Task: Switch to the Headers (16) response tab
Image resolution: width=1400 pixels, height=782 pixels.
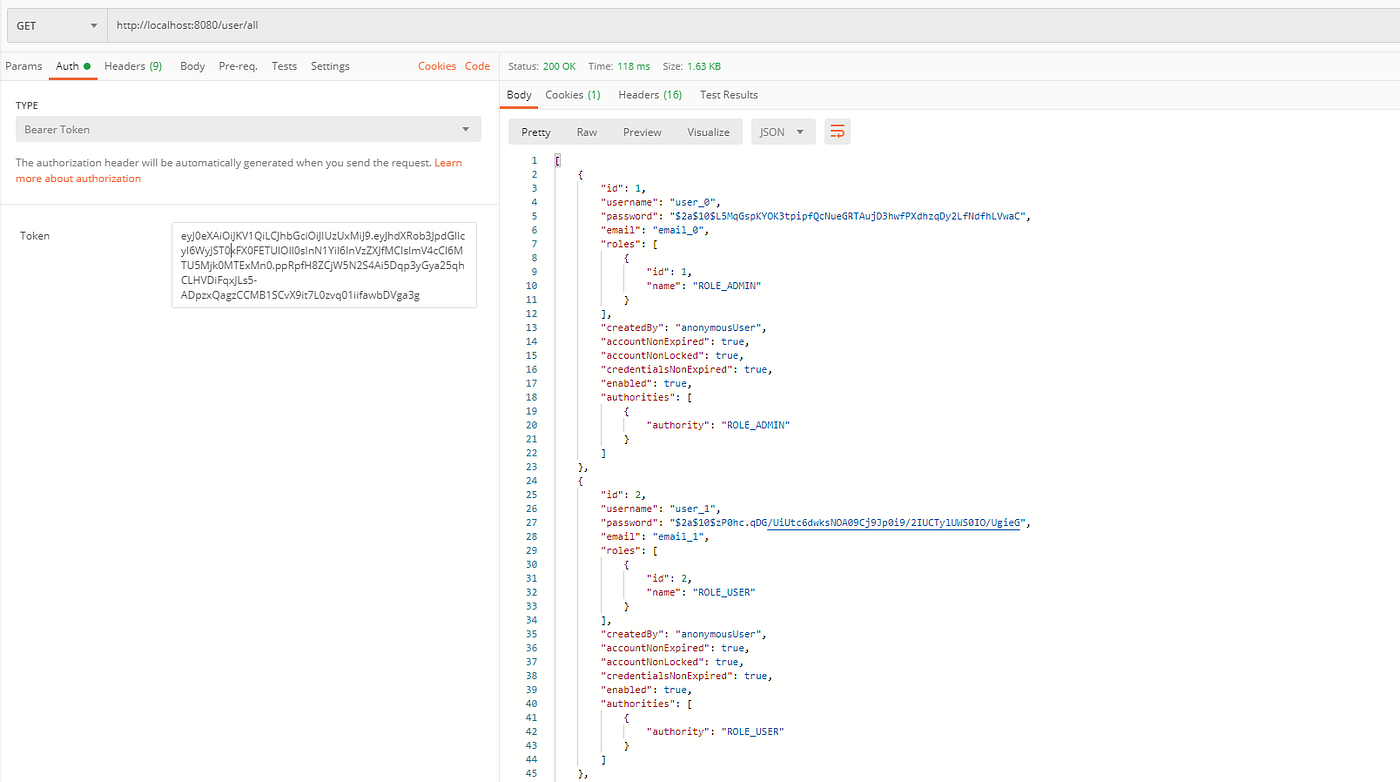Action: click(650, 94)
